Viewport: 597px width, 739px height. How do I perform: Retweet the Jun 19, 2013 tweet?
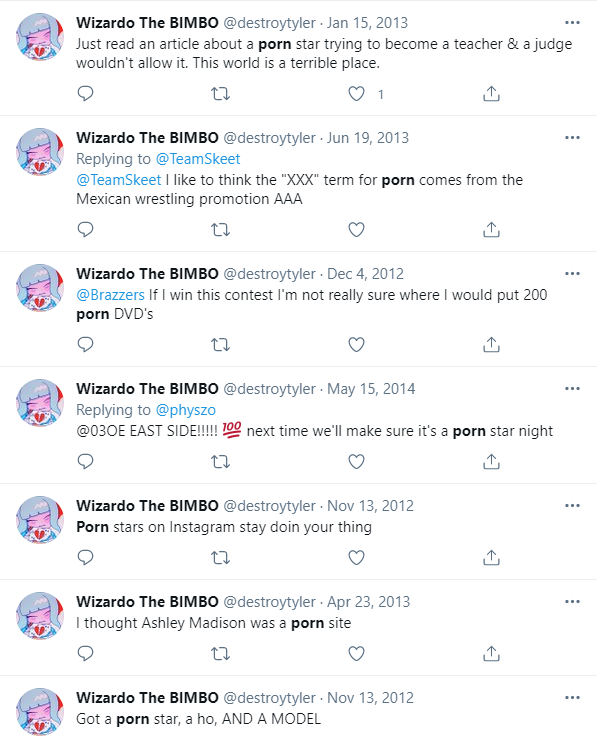[x=220, y=230]
